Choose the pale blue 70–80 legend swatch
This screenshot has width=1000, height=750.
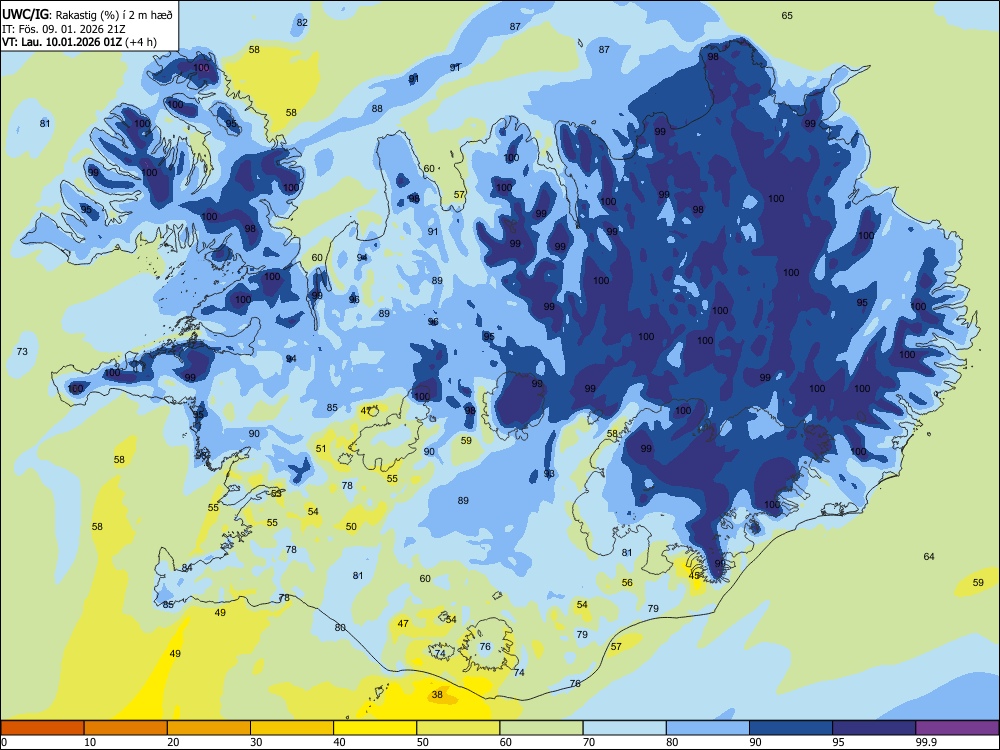624,728
